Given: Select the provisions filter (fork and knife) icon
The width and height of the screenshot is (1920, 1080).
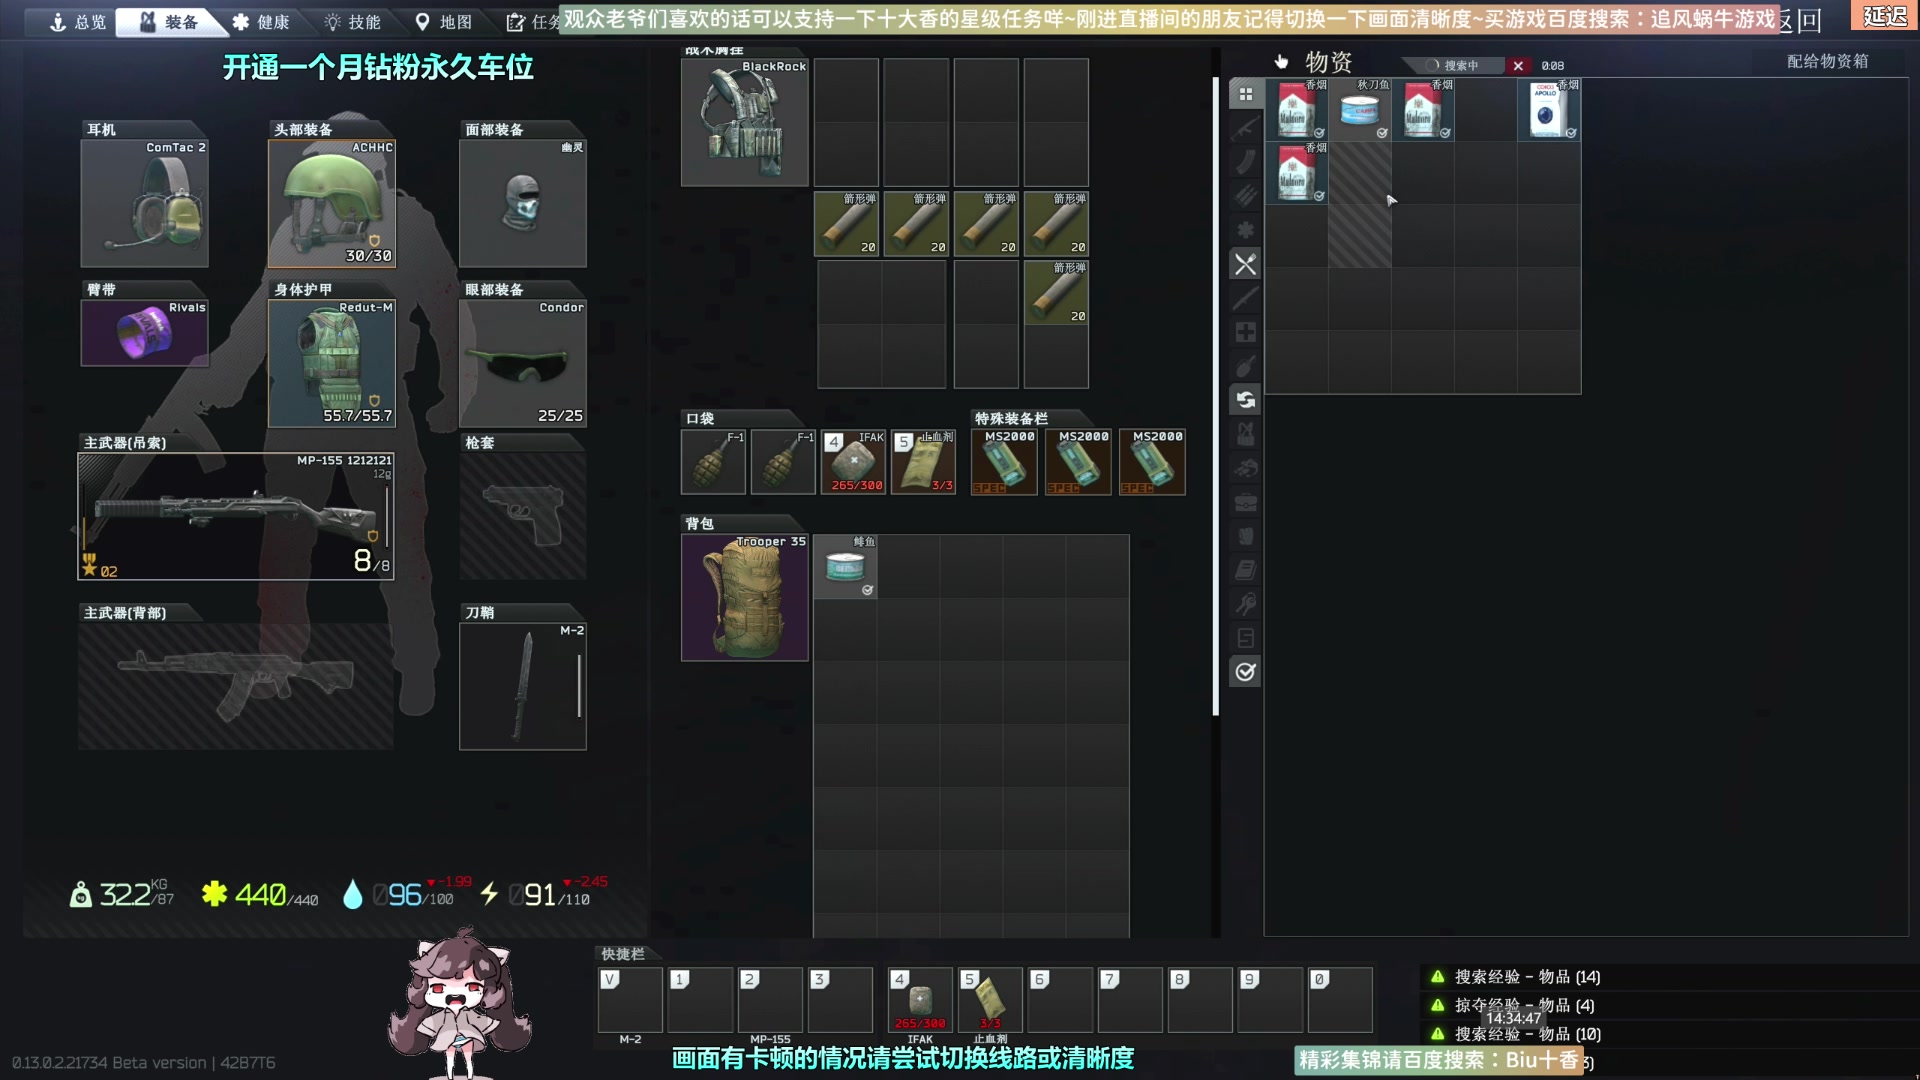Looking at the screenshot, I should click(1245, 265).
